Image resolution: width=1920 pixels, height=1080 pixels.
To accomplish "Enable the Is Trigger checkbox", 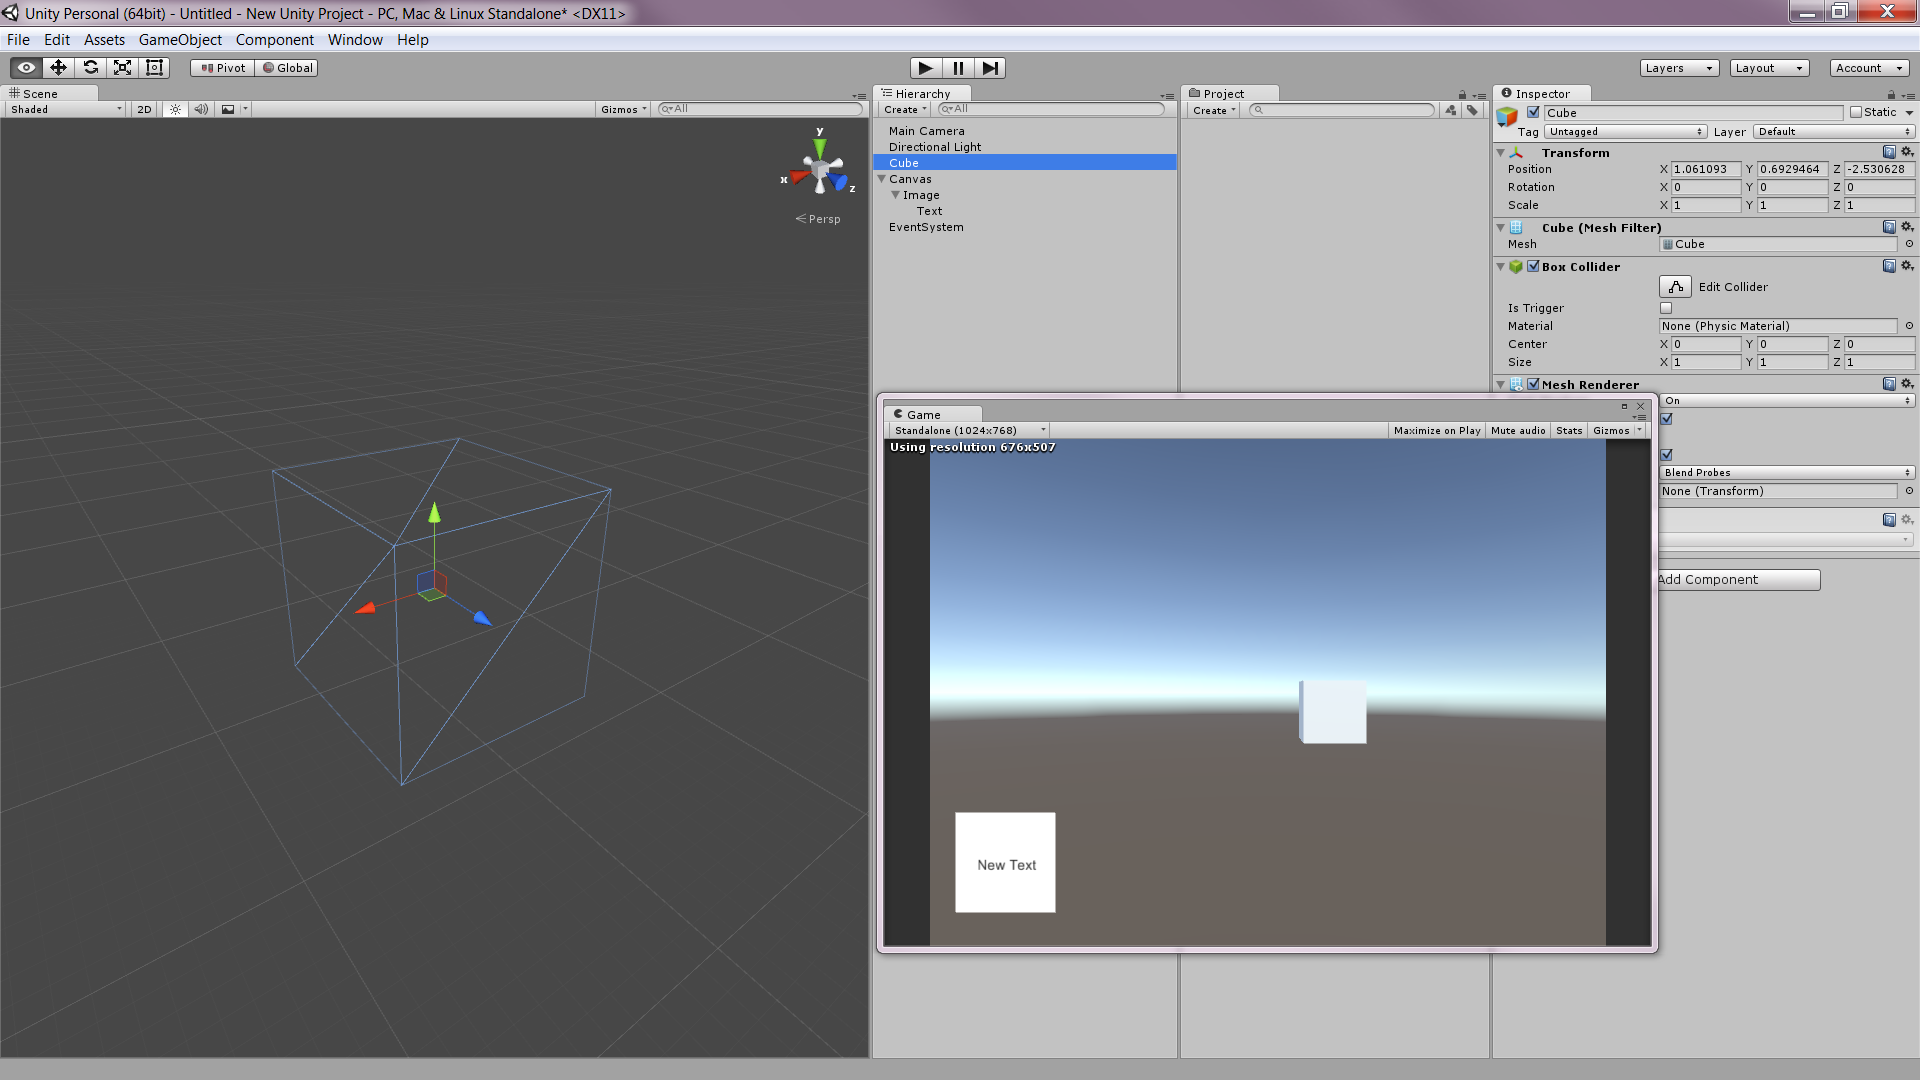I will [1666, 307].
